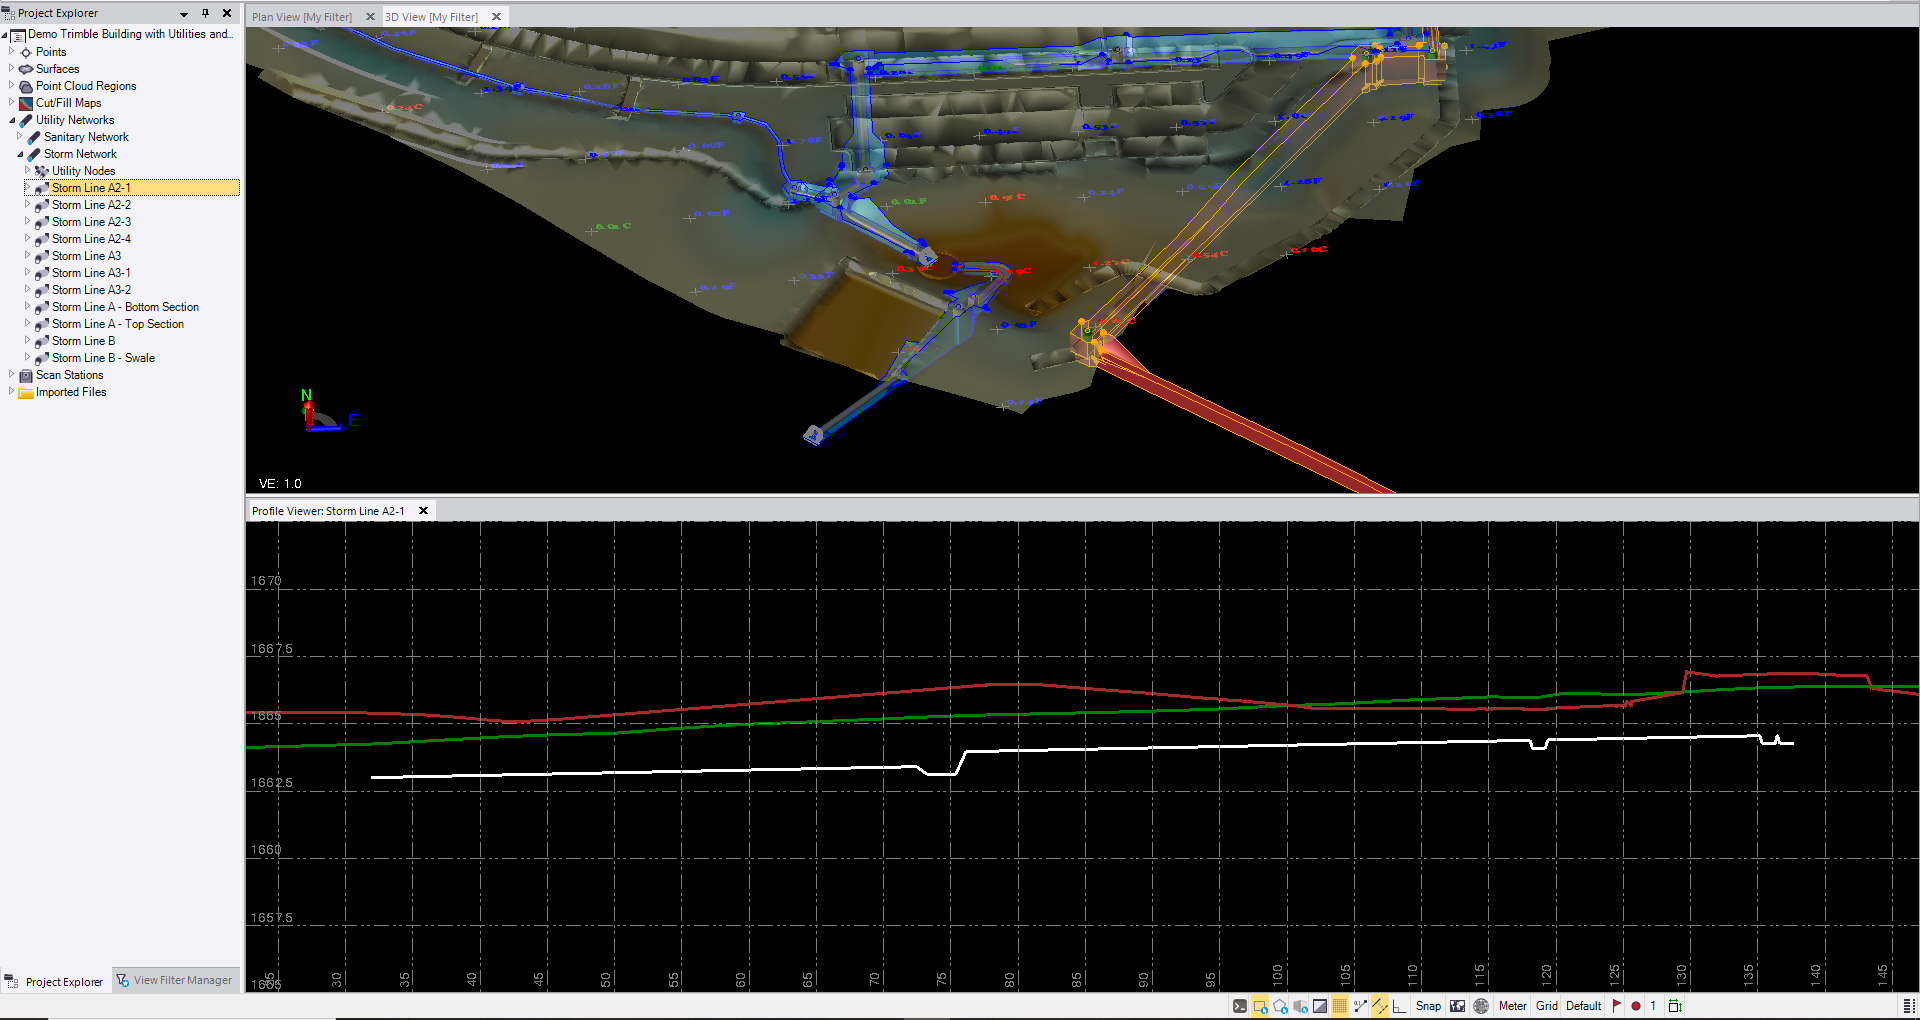This screenshot has width=1920, height=1020.
Task: Close the Plan View tab
Action: (370, 17)
